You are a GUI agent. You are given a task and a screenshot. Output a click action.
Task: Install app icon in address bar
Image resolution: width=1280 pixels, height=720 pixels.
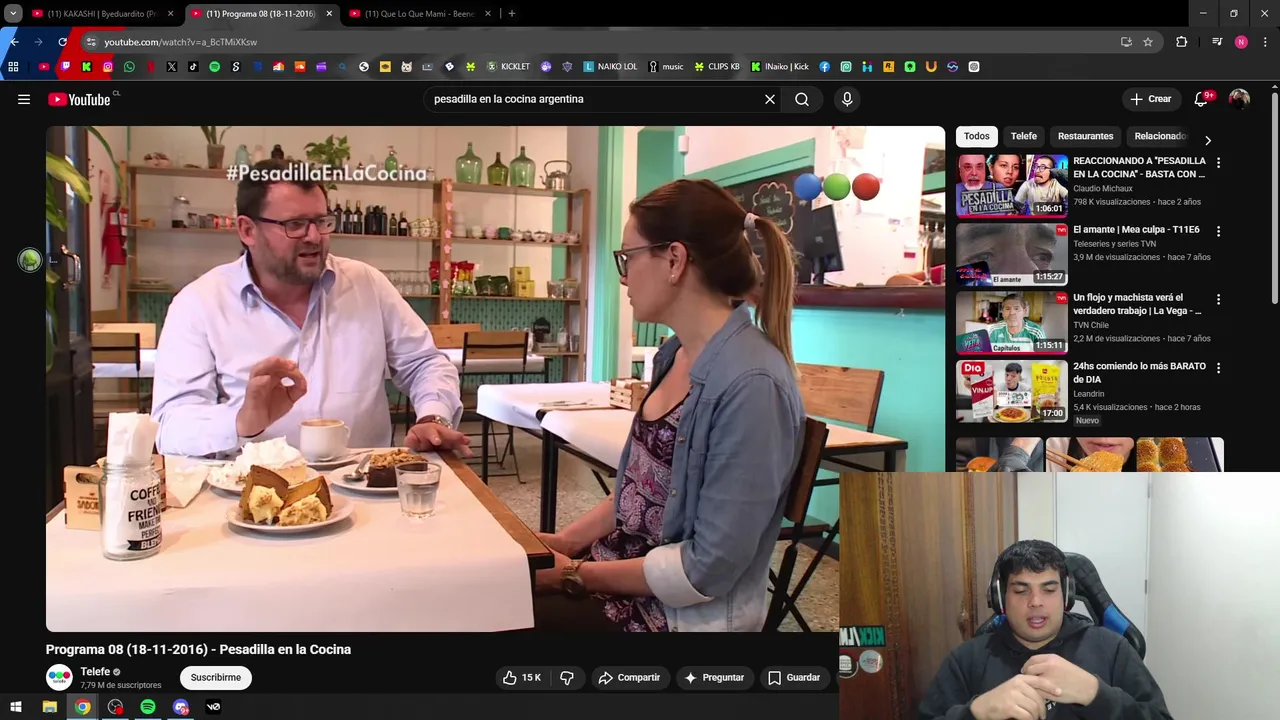point(1126,42)
